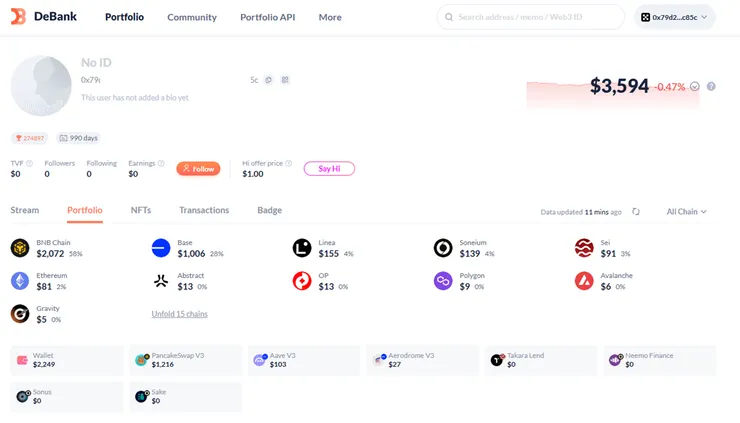Switch to the Badge tab

point(269,210)
